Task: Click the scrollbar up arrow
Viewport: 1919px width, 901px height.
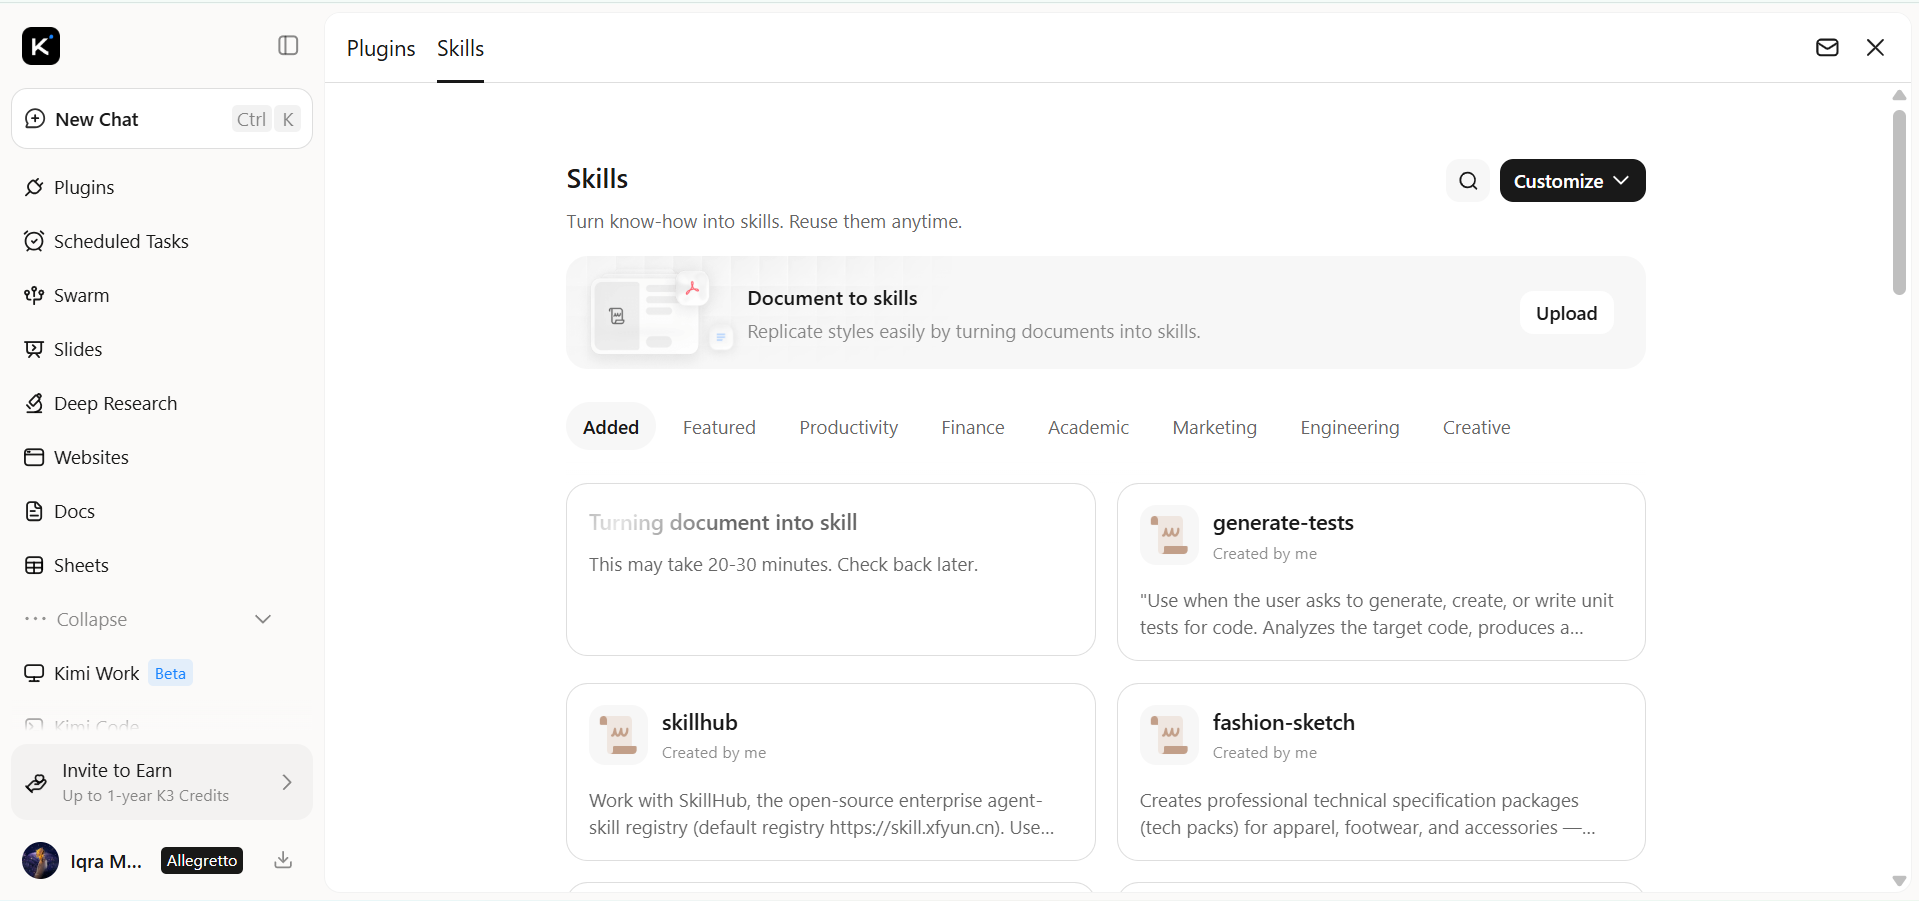Action: click(x=1899, y=95)
